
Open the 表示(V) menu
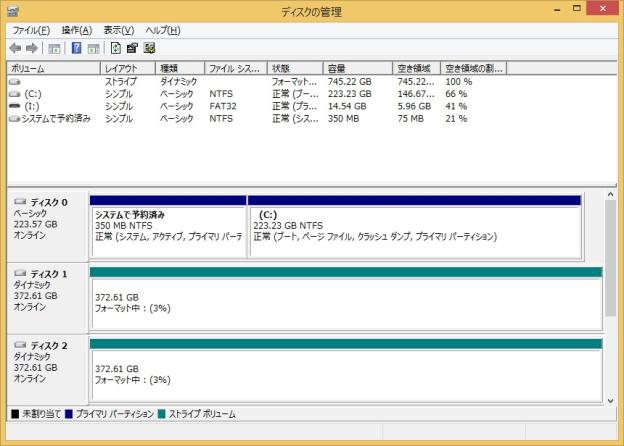(x=119, y=31)
